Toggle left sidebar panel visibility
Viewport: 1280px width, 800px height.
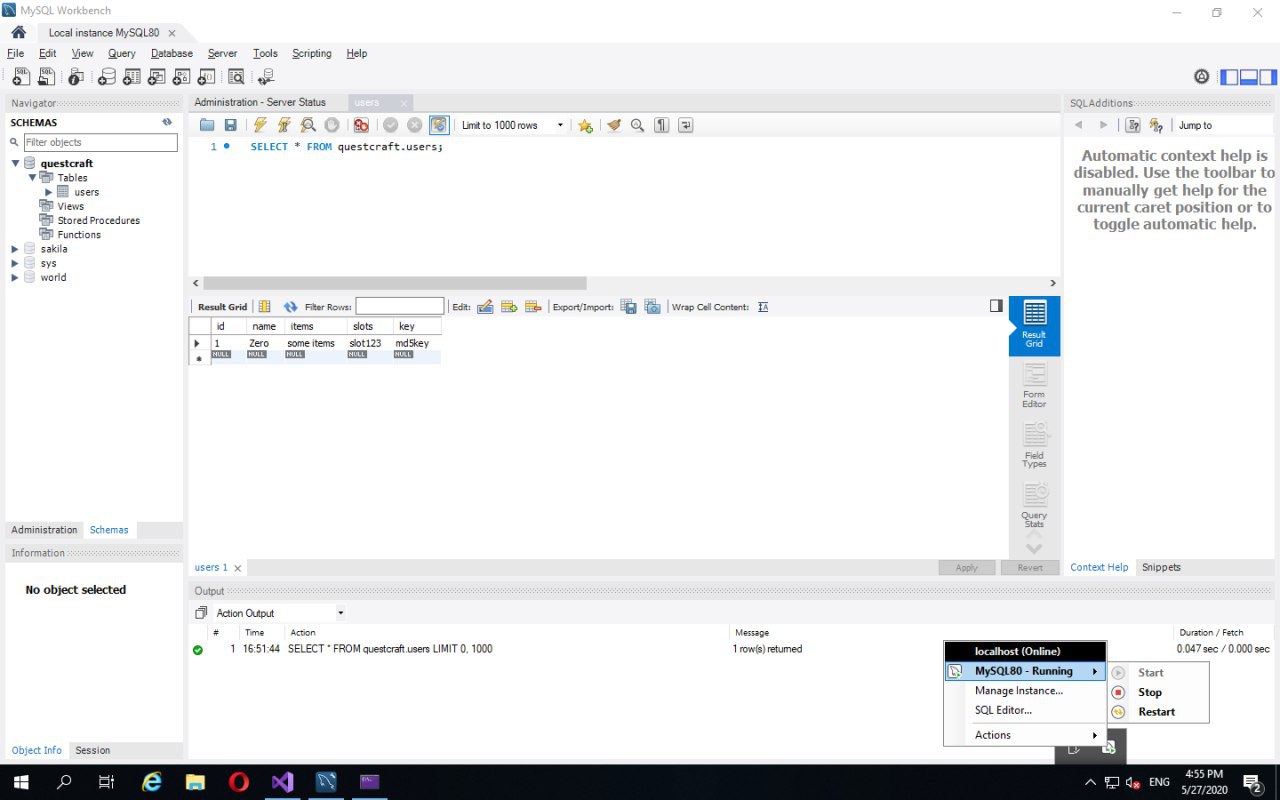(1229, 77)
